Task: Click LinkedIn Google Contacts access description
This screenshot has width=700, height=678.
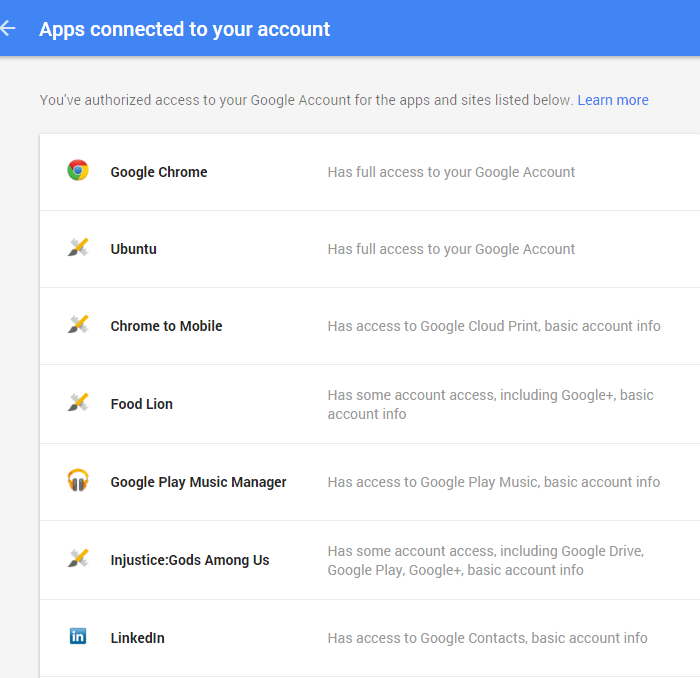Action: coord(487,638)
